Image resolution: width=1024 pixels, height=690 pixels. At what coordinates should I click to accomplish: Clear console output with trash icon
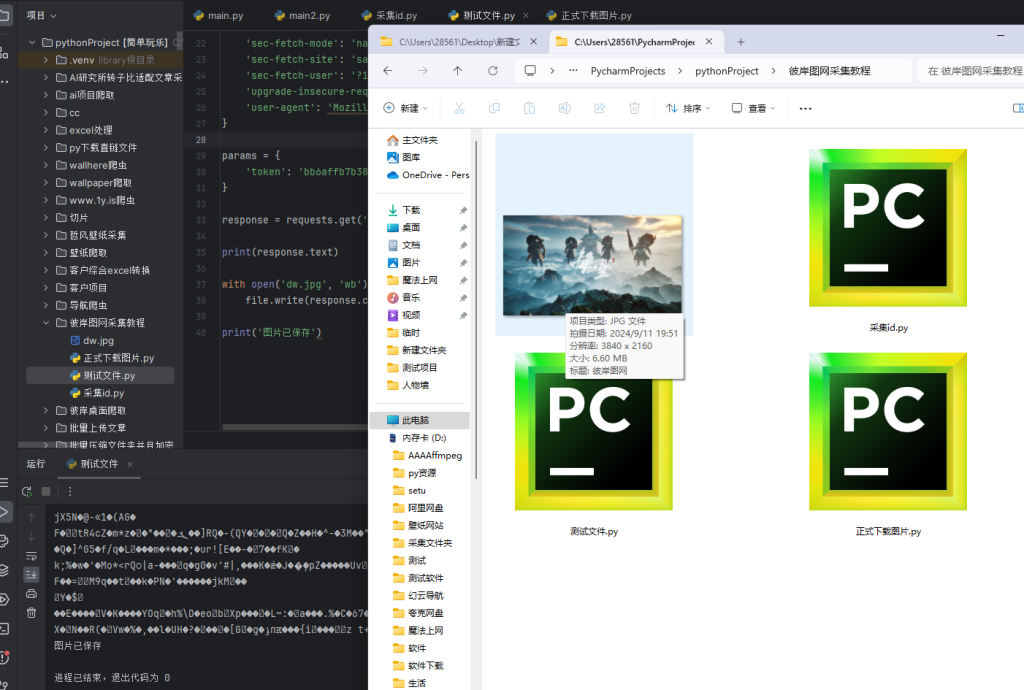tap(31, 612)
